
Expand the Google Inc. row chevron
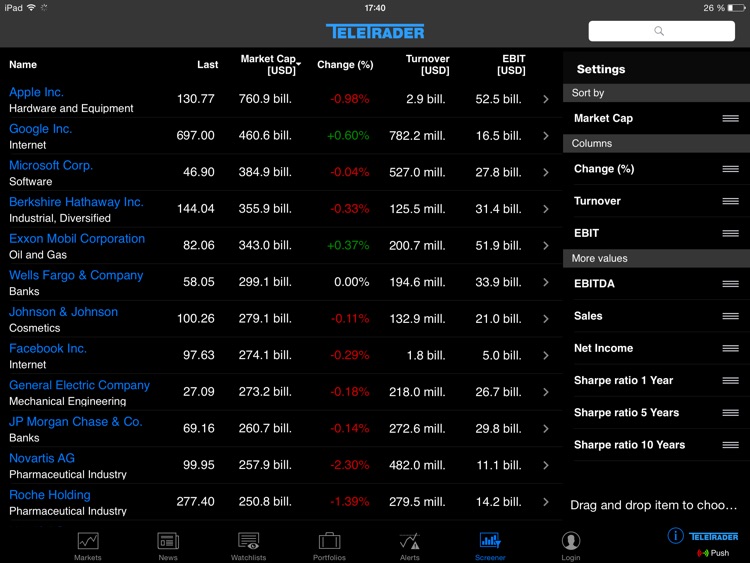(x=546, y=136)
